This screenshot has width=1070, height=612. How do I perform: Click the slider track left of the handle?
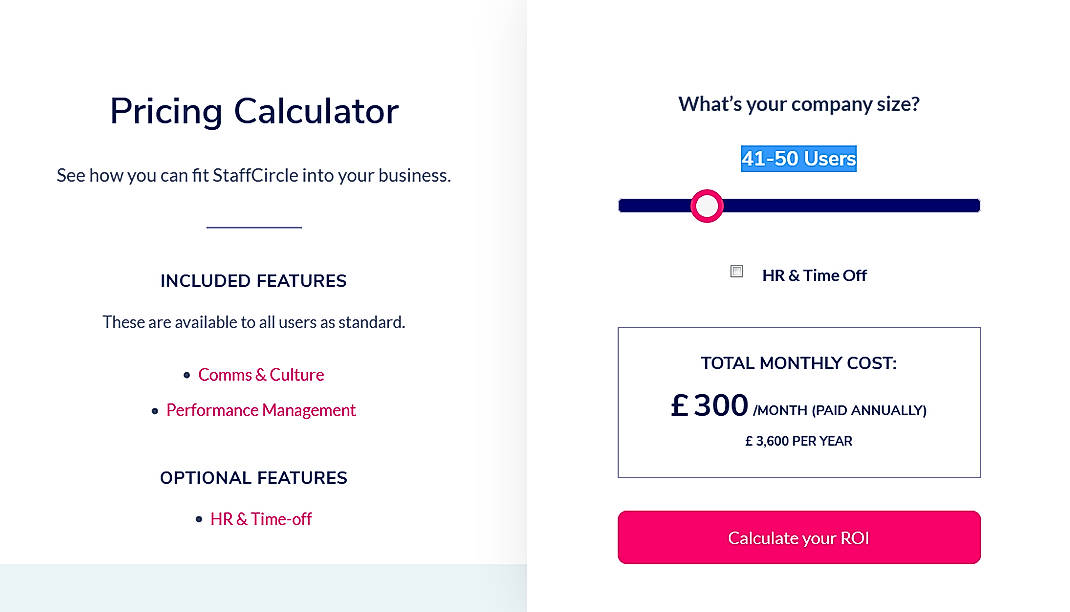655,206
